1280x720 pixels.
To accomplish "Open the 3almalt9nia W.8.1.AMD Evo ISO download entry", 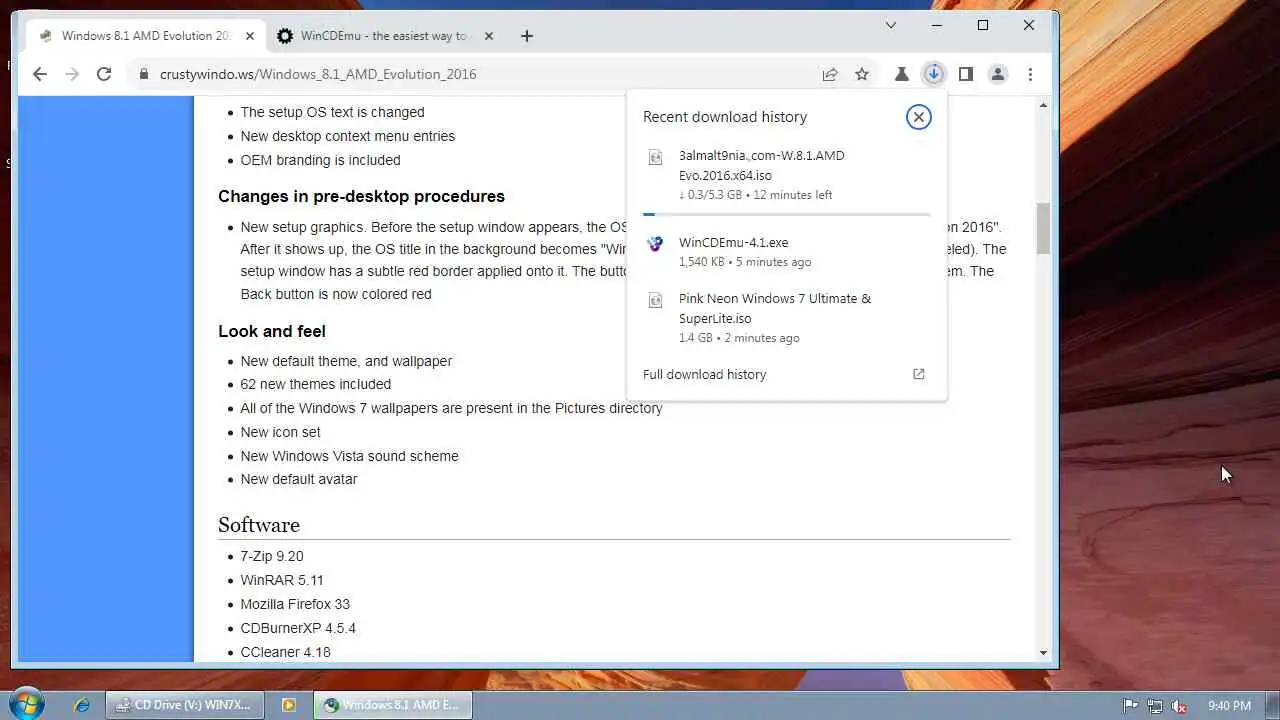I will (787, 175).
